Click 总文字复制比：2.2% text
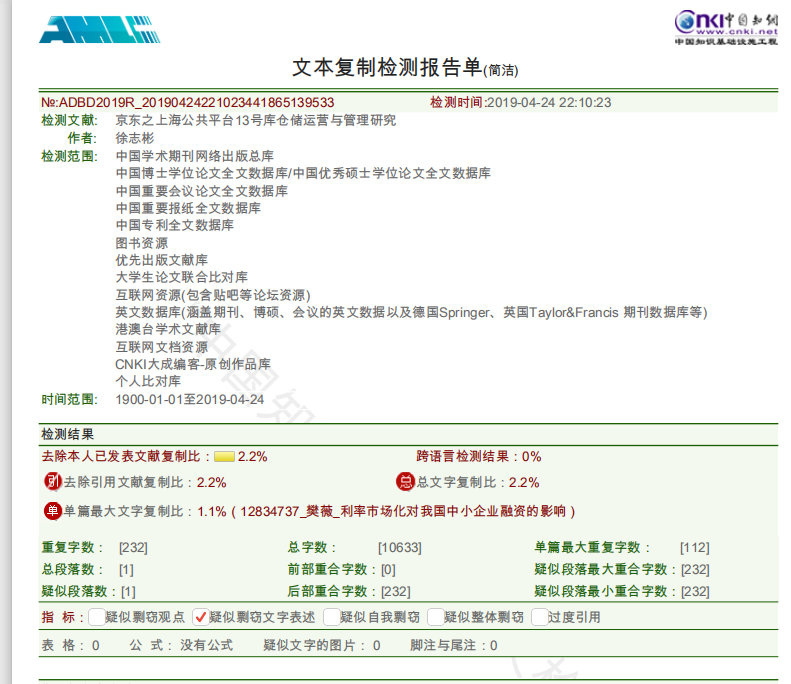 pos(478,482)
